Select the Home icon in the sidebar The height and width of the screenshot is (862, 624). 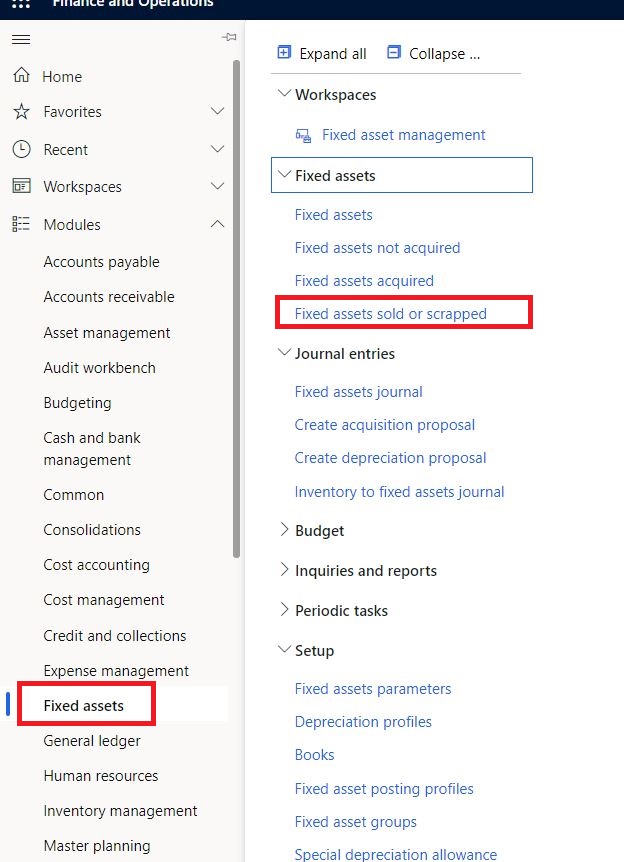pos(20,76)
